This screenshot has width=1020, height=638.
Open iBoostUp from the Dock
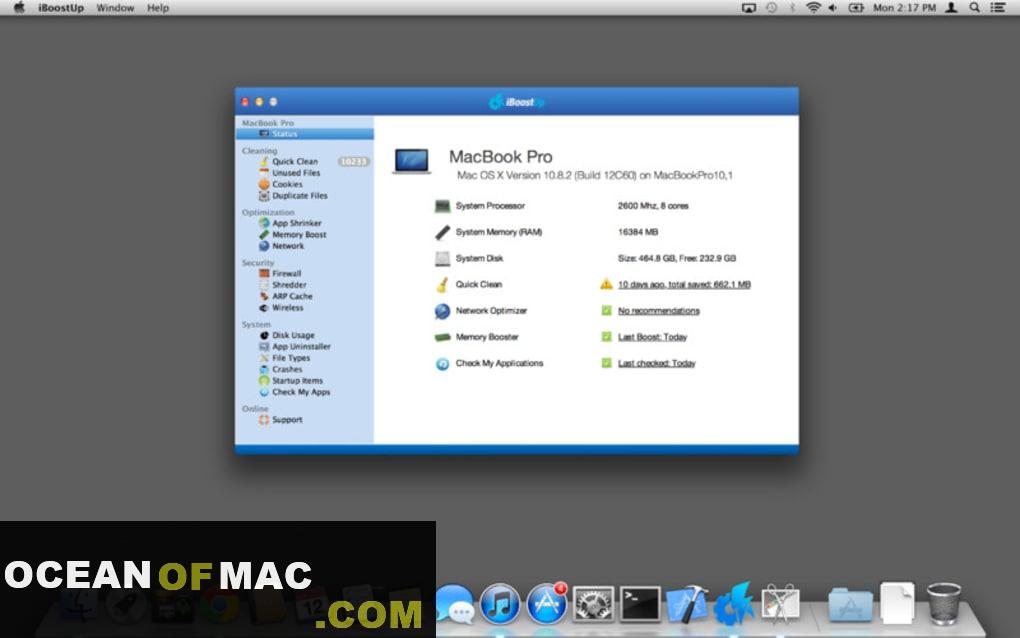tap(734, 604)
